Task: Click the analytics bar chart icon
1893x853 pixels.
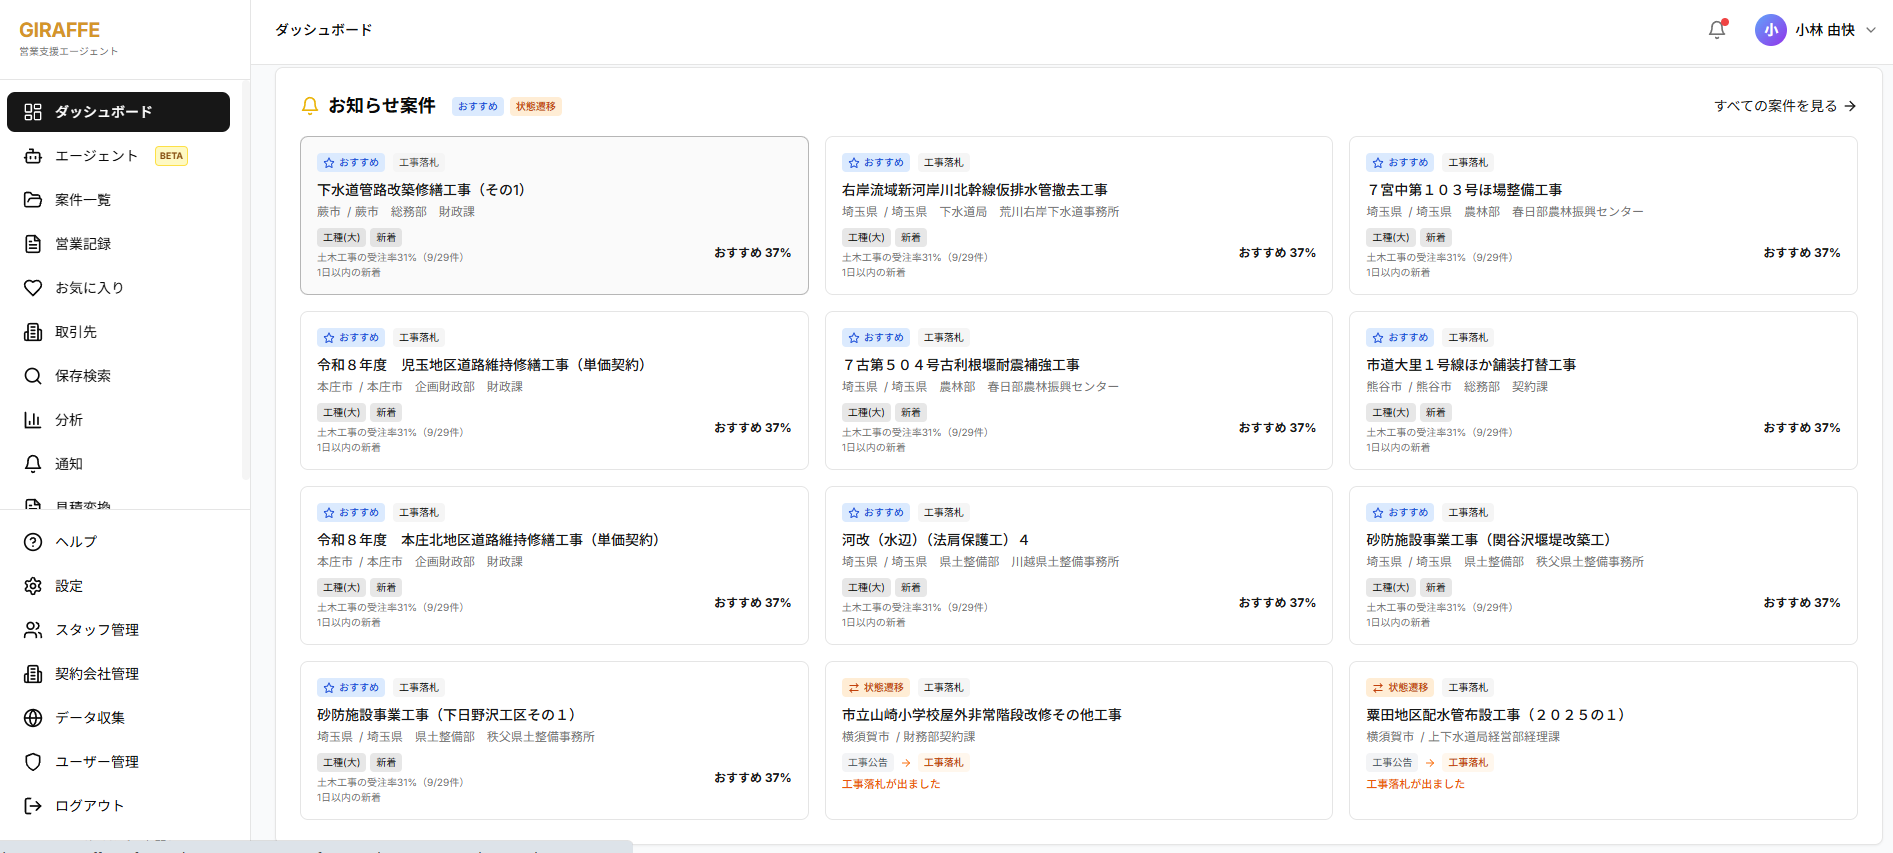Action: [33, 420]
